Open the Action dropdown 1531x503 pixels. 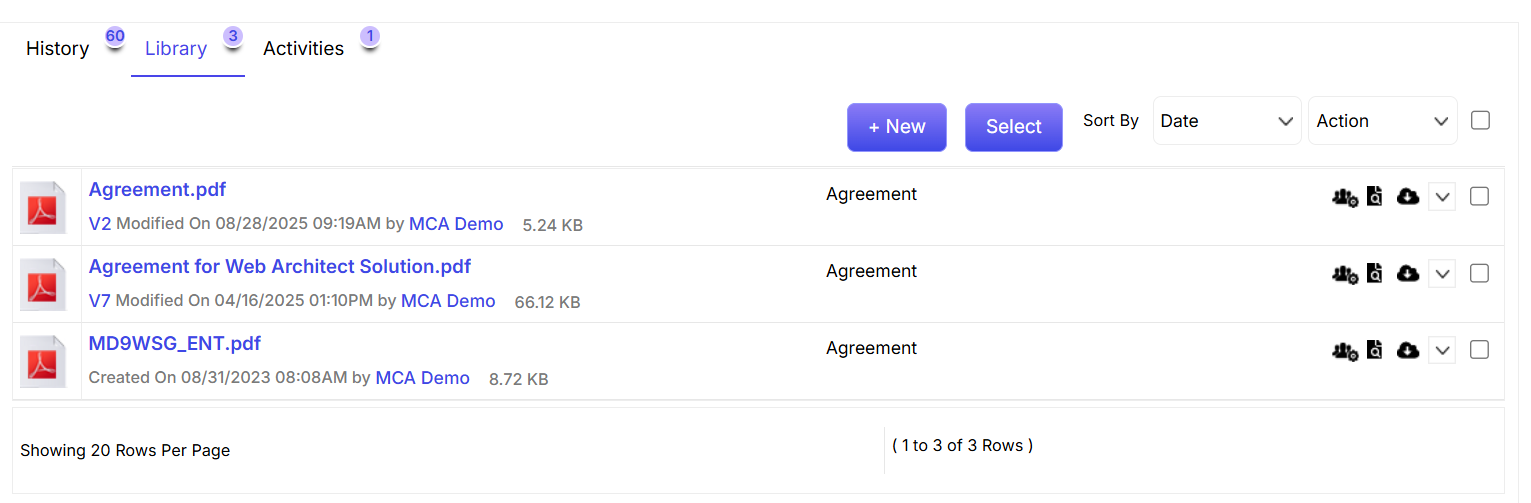pyautogui.click(x=1383, y=121)
